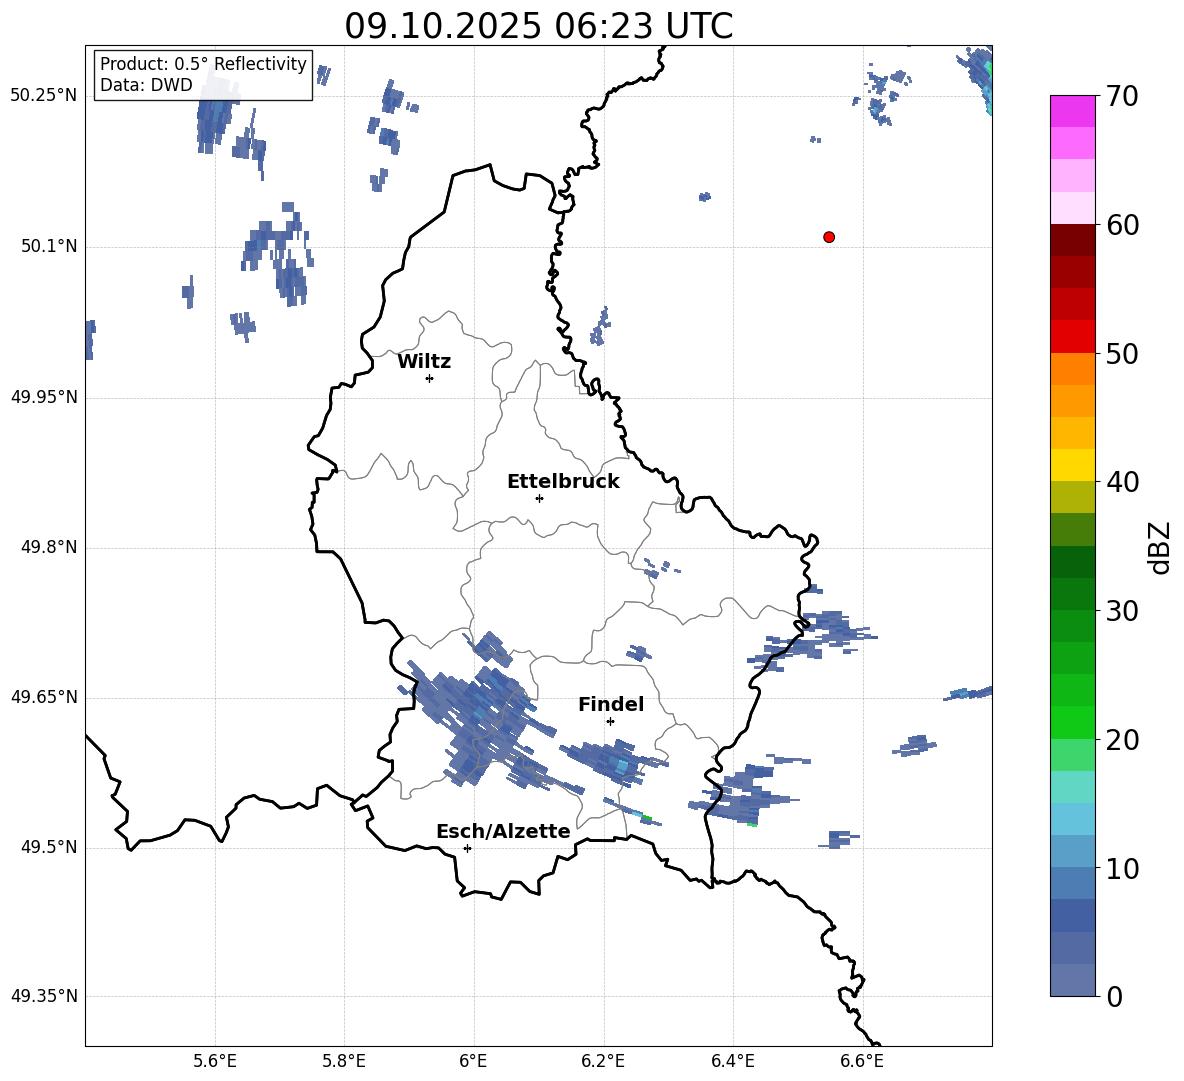The width and height of the screenshot is (1184, 1081).
Task: Click the 50.25°N latitude label
Action: (x=43, y=96)
